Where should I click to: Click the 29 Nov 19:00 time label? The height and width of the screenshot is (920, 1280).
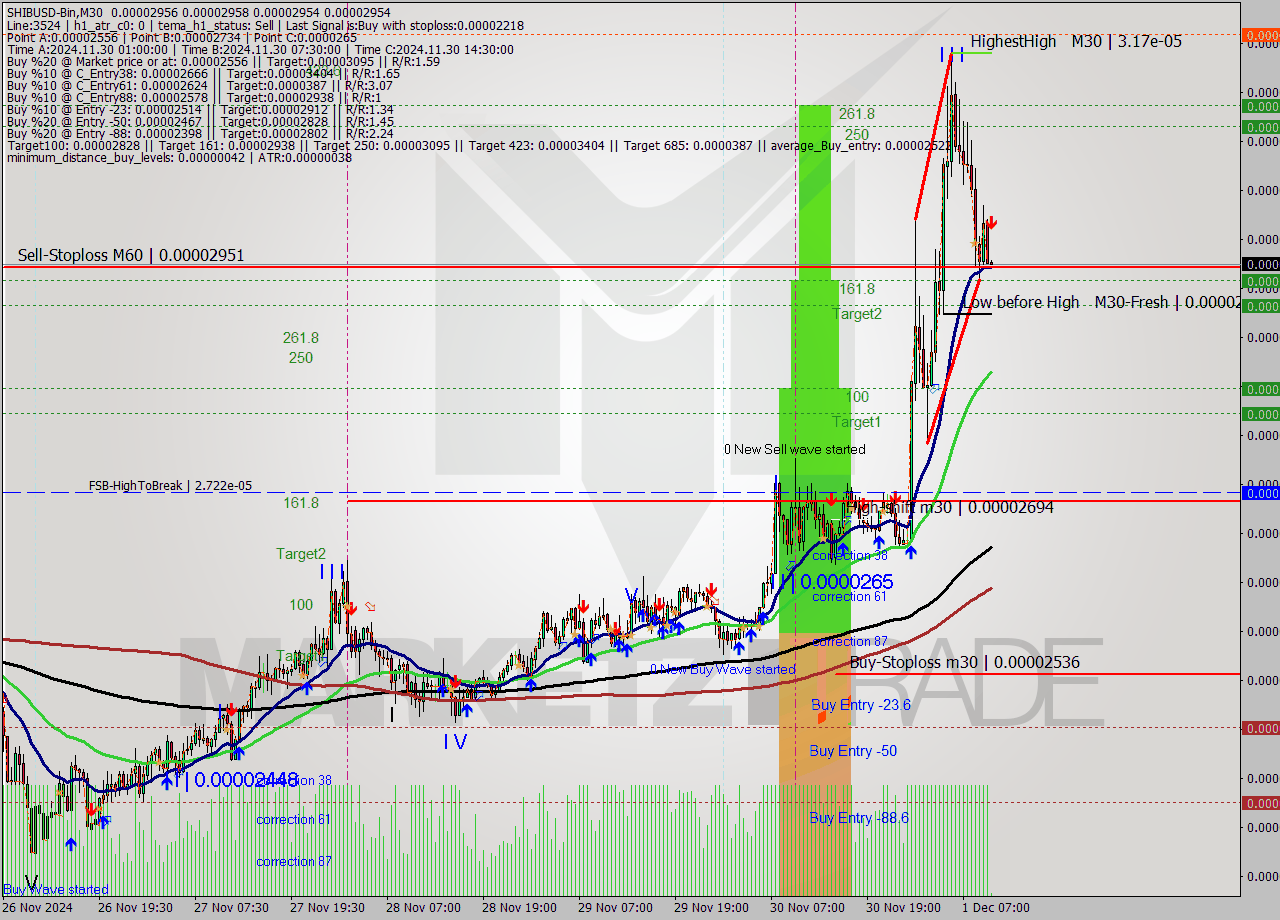[710, 908]
